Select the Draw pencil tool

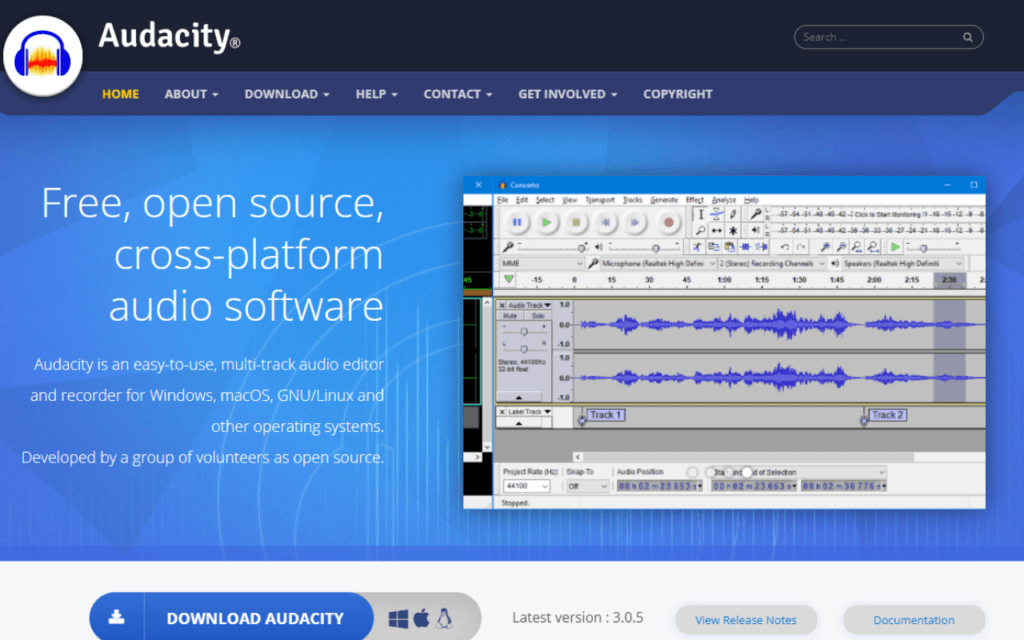(733, 214)
